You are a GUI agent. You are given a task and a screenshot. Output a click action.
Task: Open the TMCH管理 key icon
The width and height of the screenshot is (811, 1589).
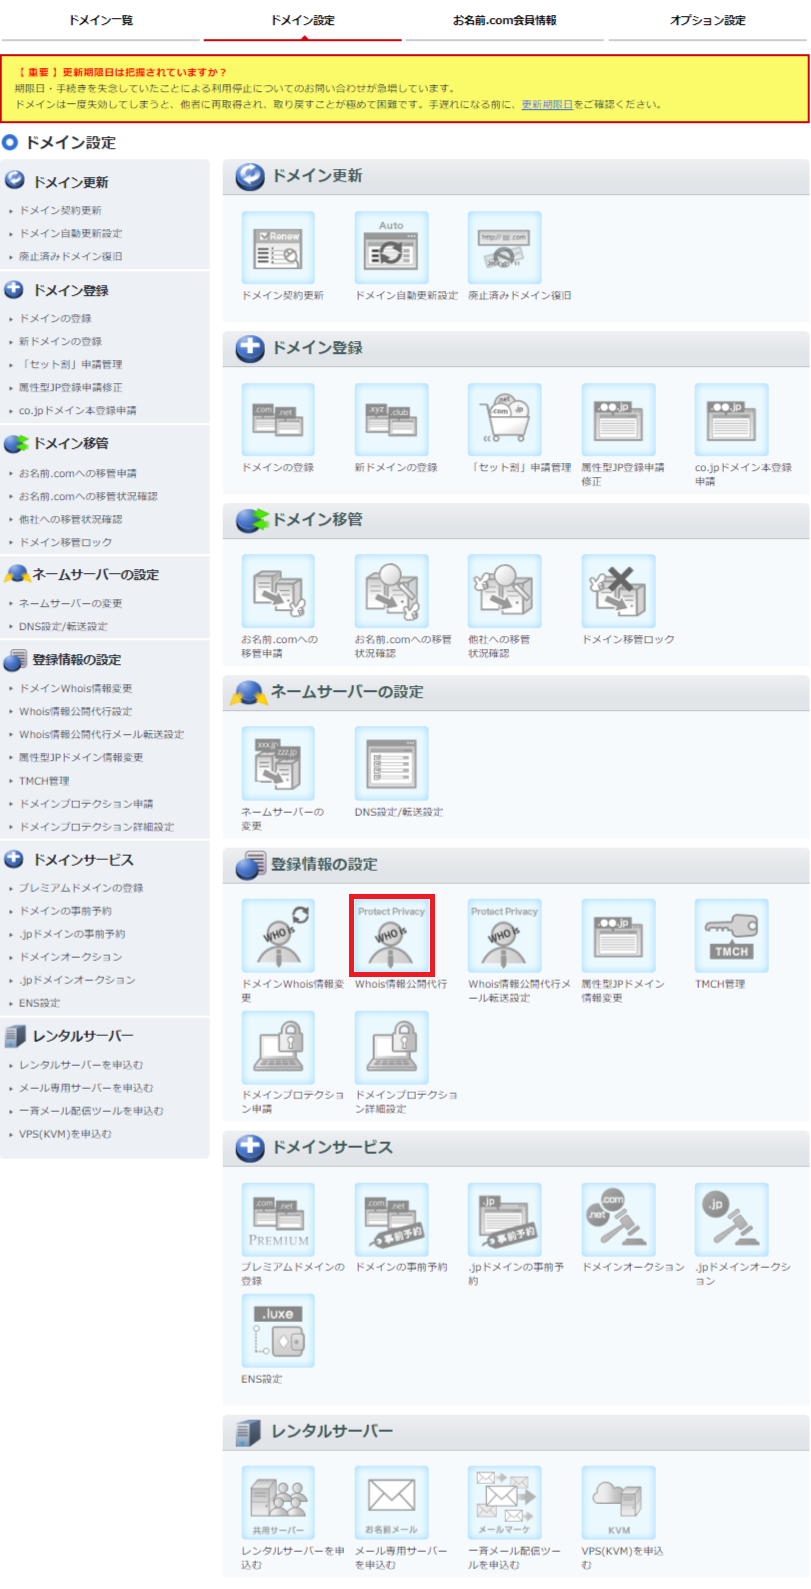click(732, 935)
